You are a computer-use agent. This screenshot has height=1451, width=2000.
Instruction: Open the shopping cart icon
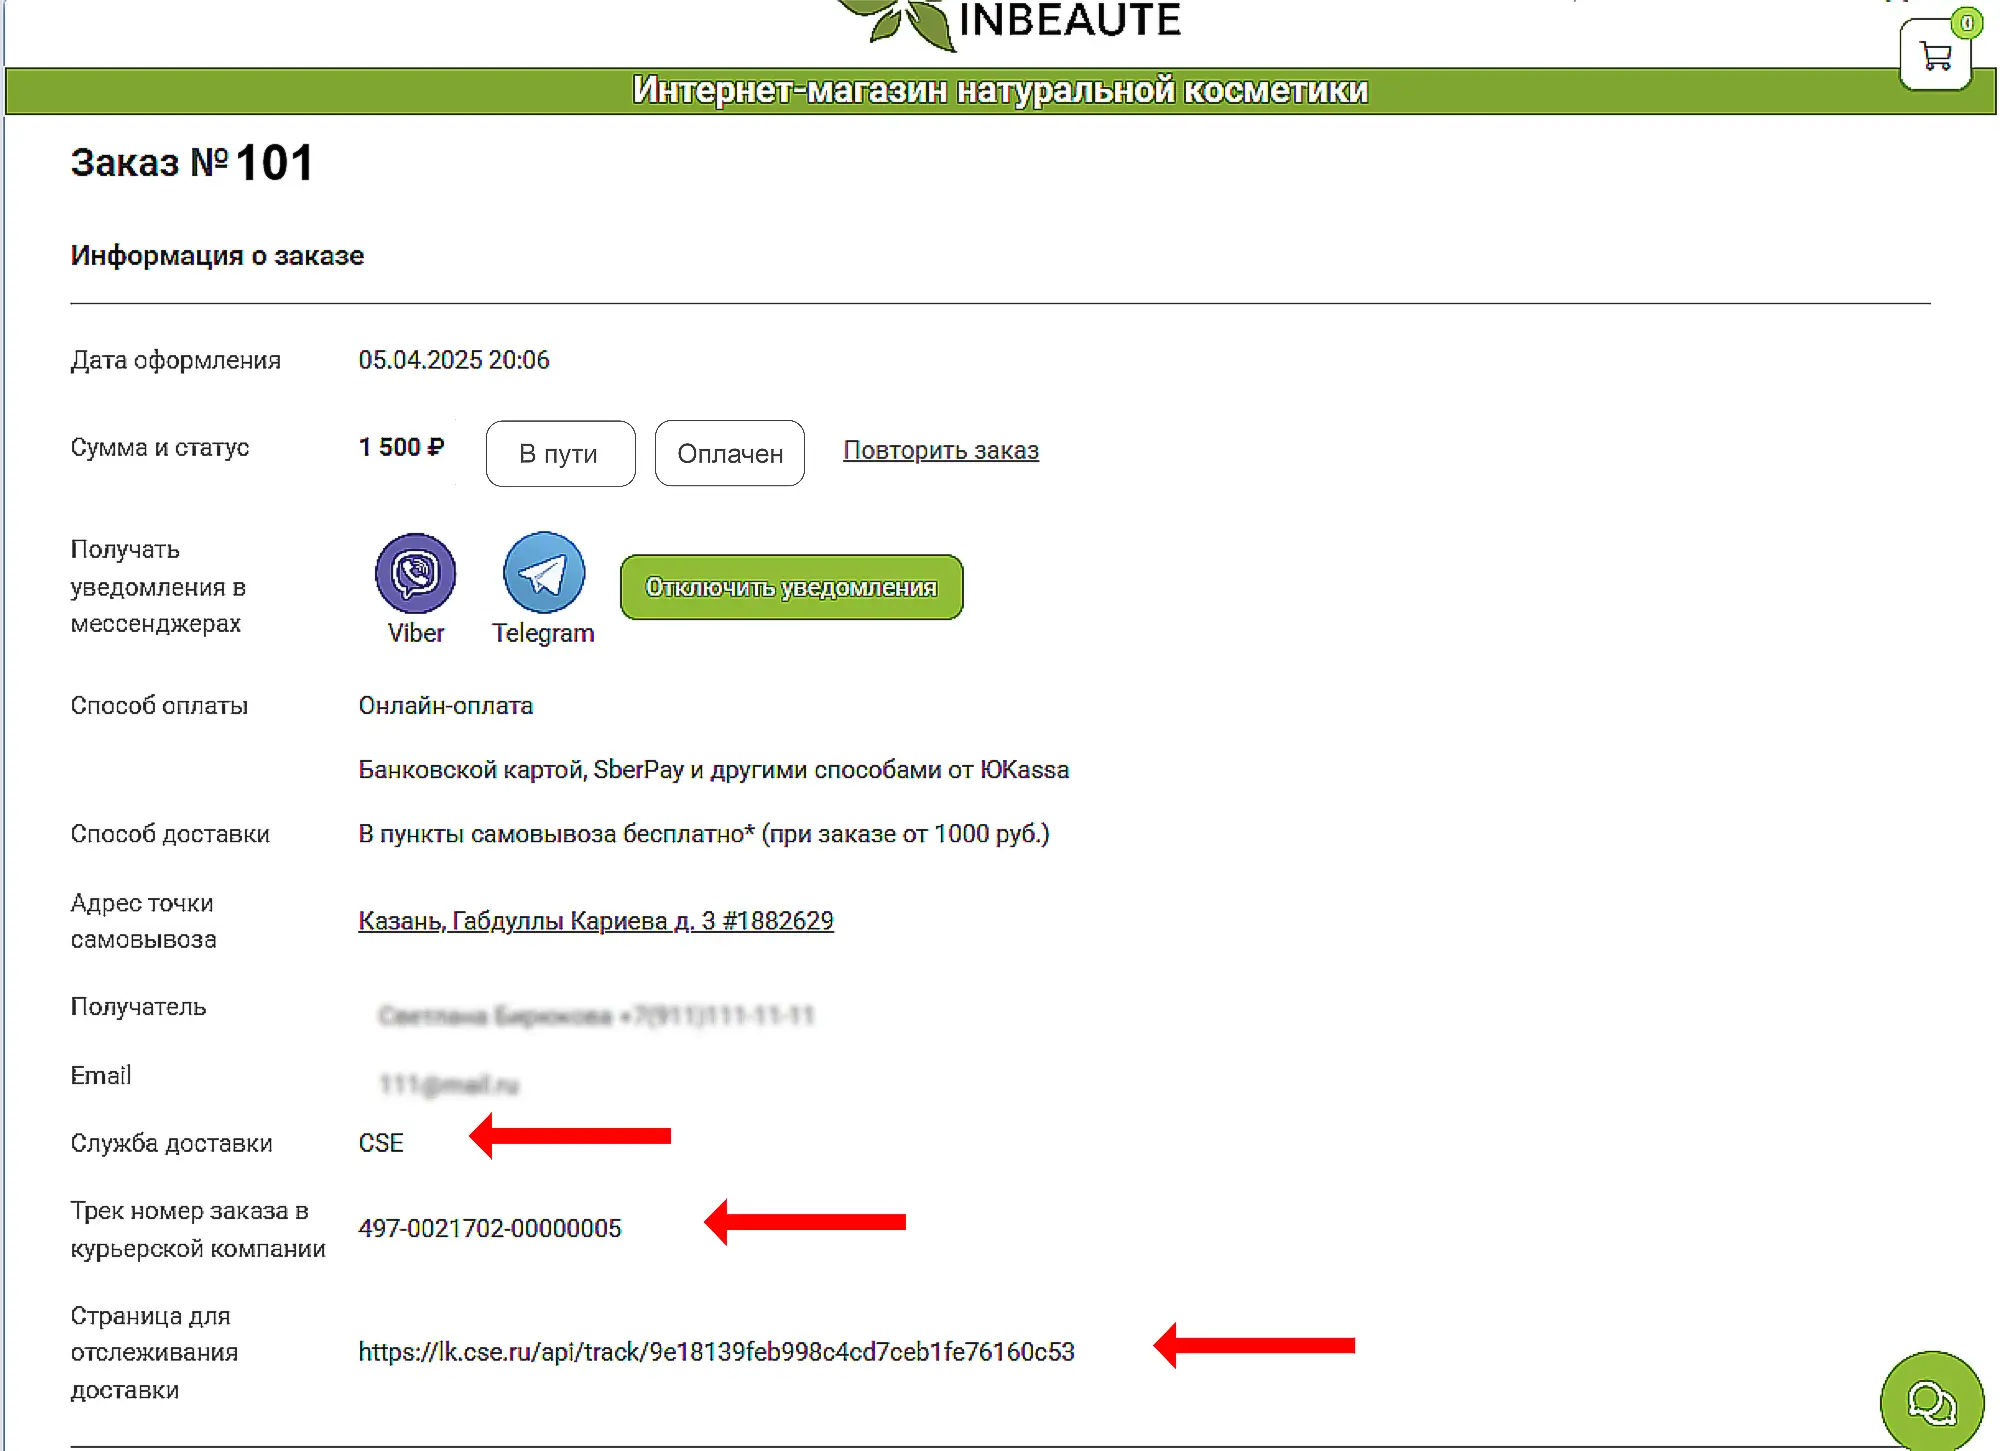[x=1935, y=55]
